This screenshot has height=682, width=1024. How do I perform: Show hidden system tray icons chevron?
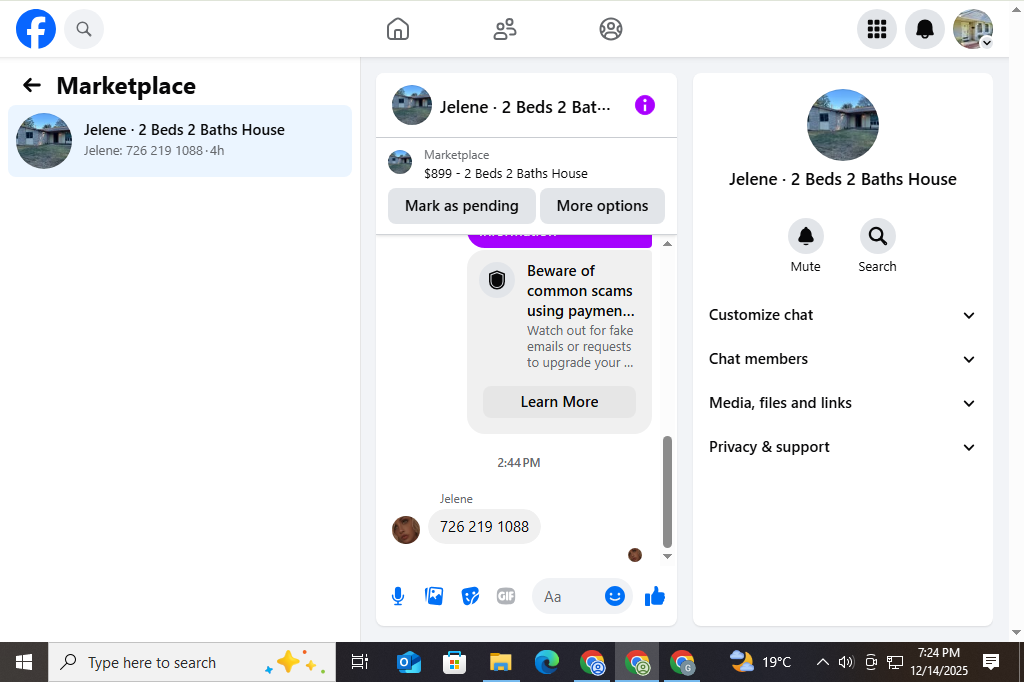coord(823,662)
